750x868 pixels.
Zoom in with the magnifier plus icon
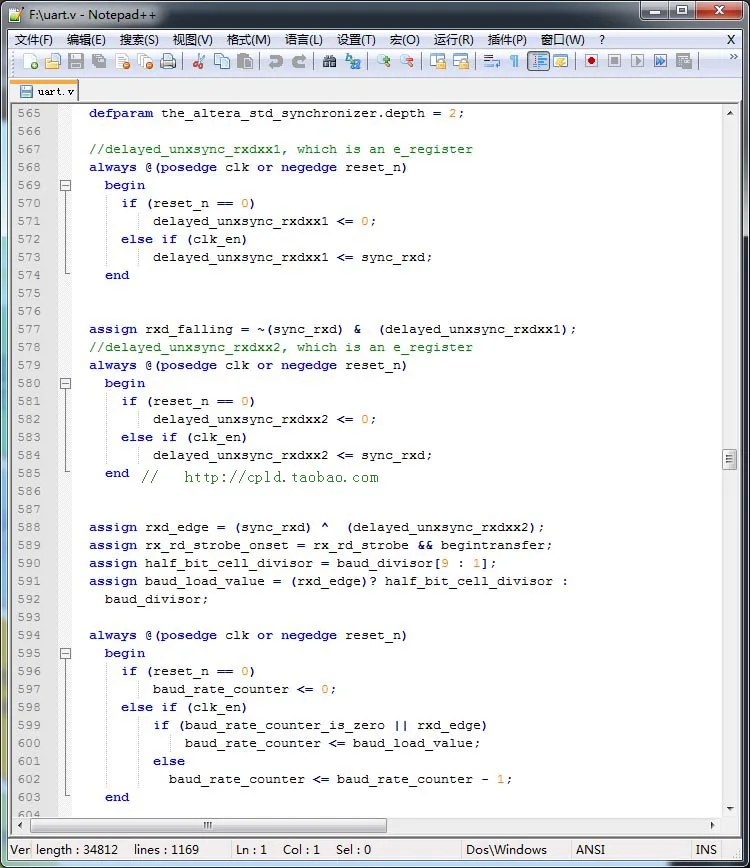(383, 61)
